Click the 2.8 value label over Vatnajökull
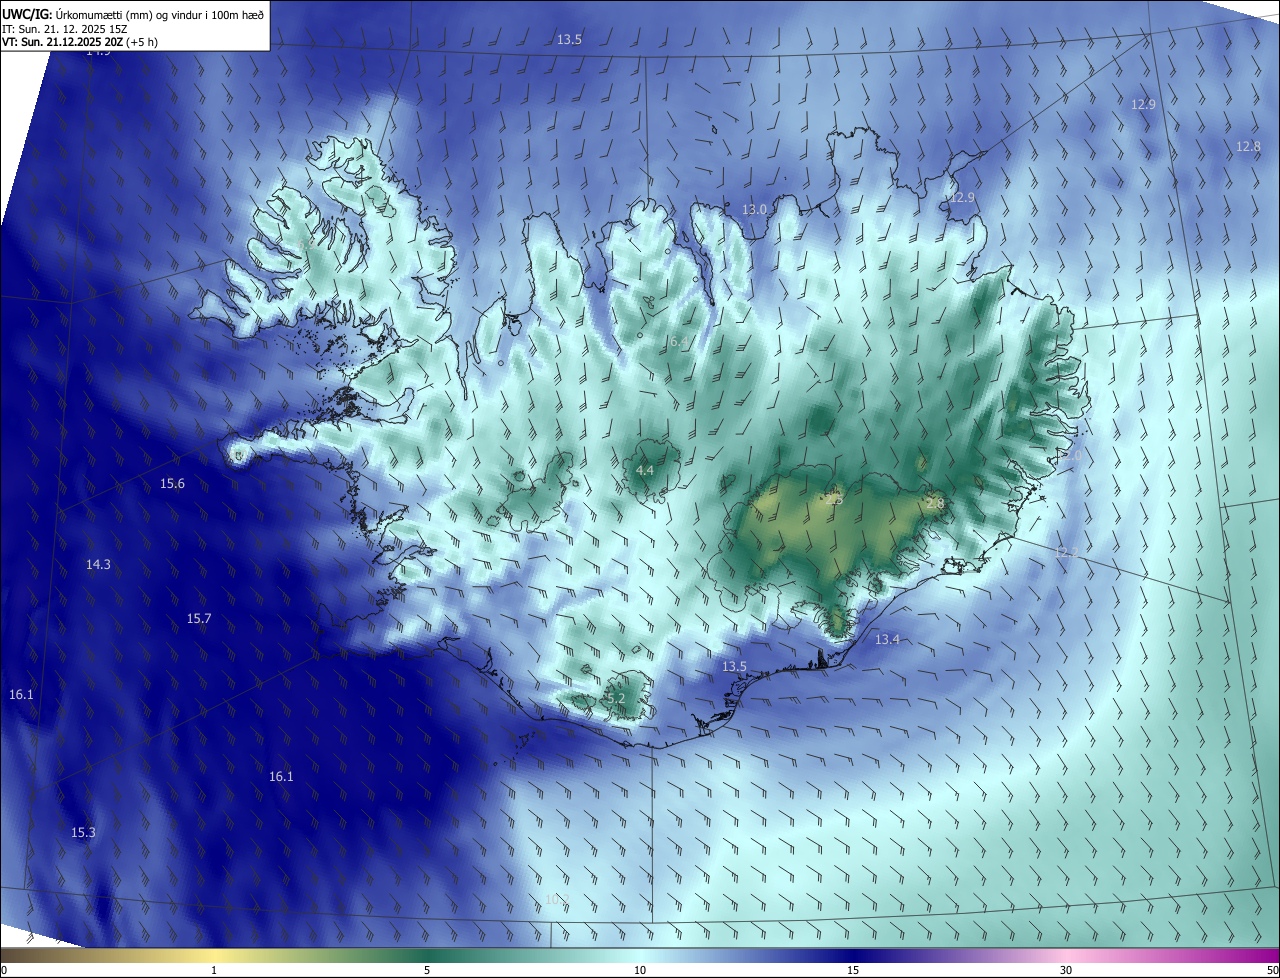Viewport: 1280px width, 978px height. (935, 504)
